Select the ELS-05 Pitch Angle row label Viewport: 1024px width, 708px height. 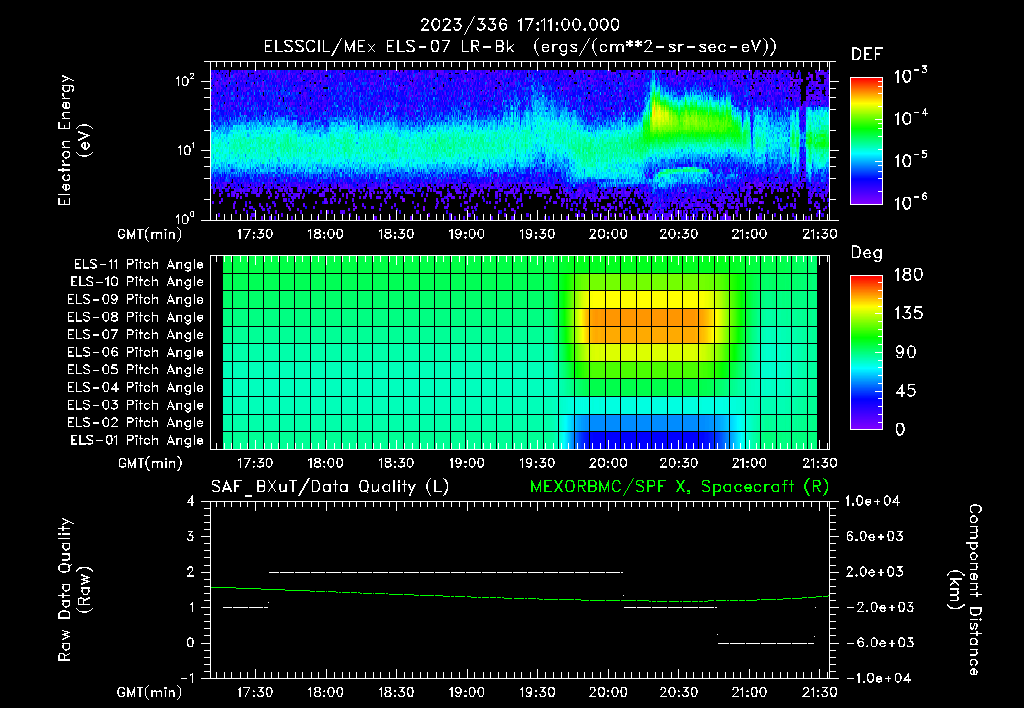(136, 370)
